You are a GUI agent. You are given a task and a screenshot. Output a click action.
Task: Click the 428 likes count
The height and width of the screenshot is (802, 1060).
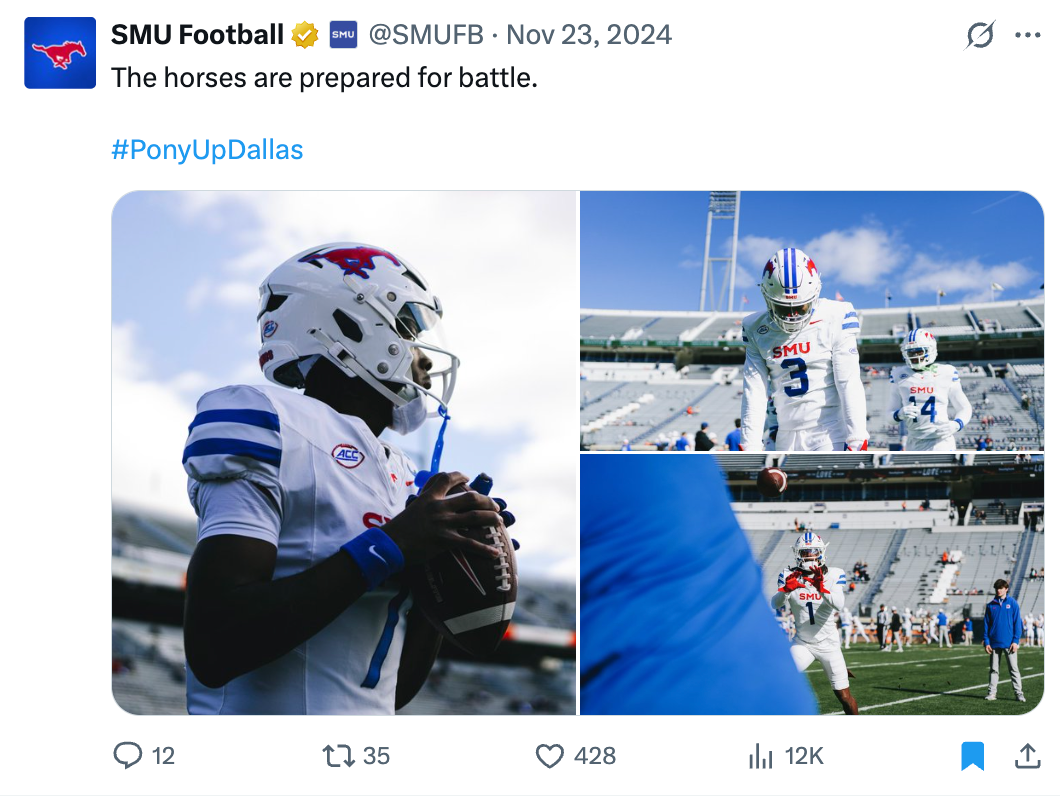pyautogui.click(x=595, y=756)
